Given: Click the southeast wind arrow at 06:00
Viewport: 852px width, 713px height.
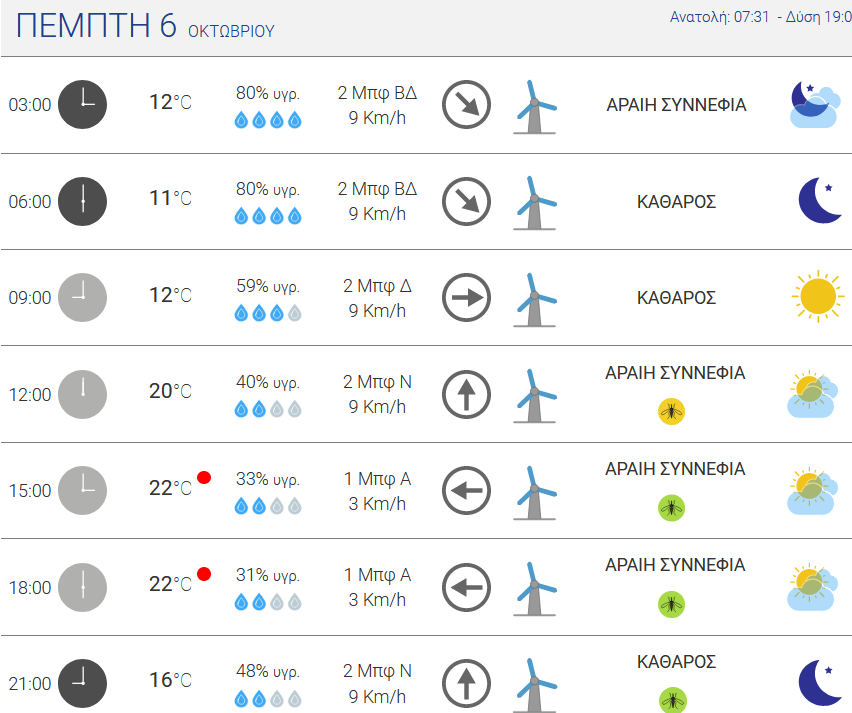Looking at the screenshot, I should click(466, 201).
